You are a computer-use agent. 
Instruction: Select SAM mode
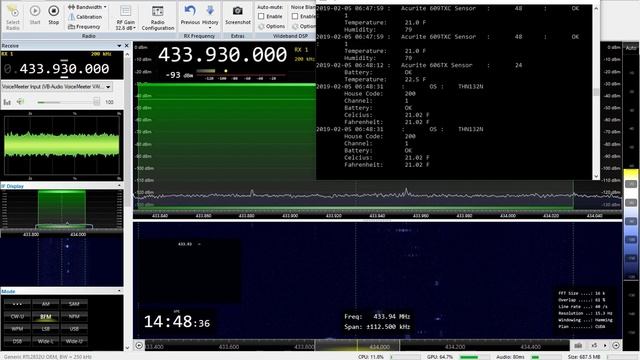74,304
